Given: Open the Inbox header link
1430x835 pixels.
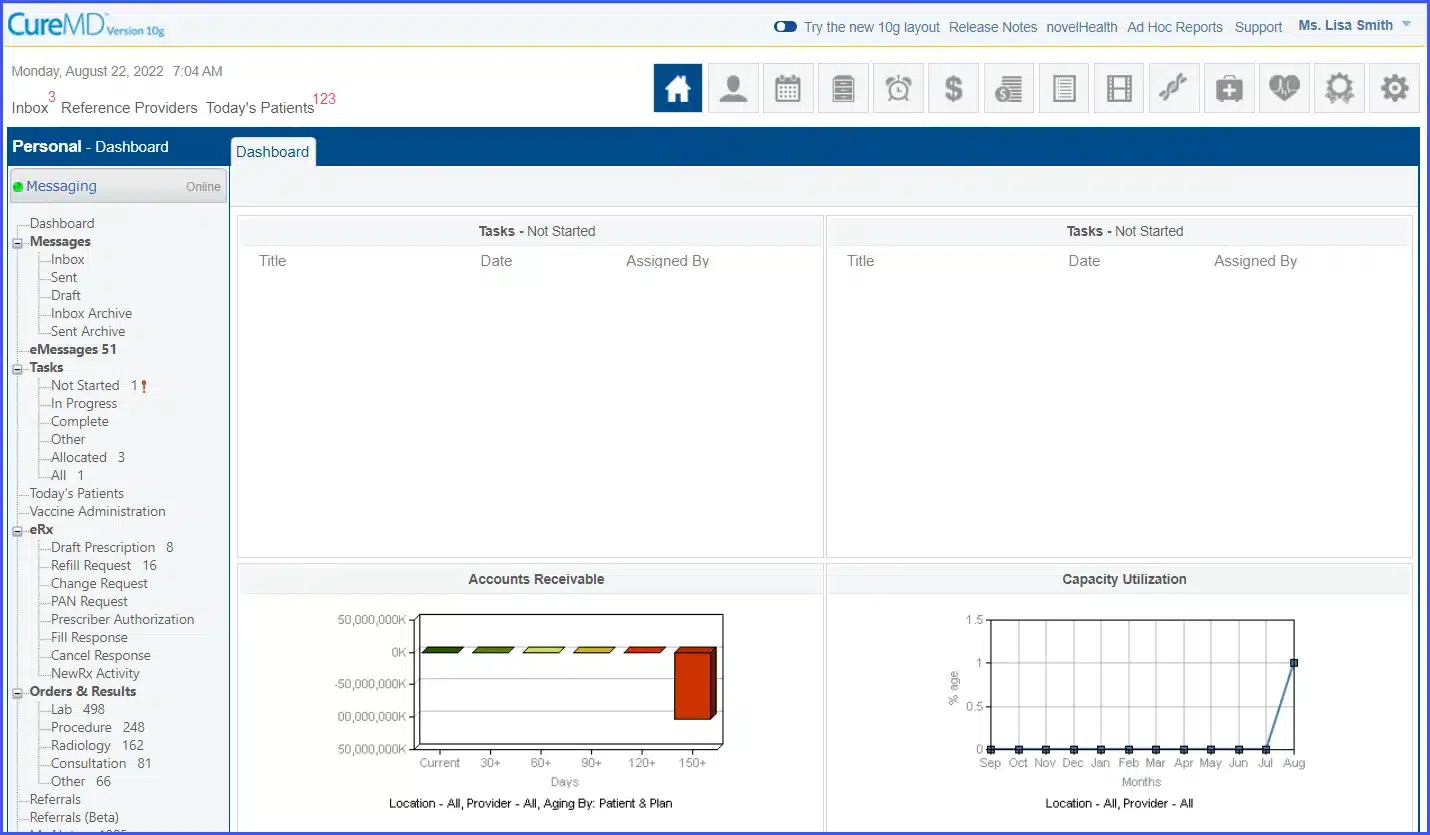Looking at the screenshot, I should [x=30, y=107].
